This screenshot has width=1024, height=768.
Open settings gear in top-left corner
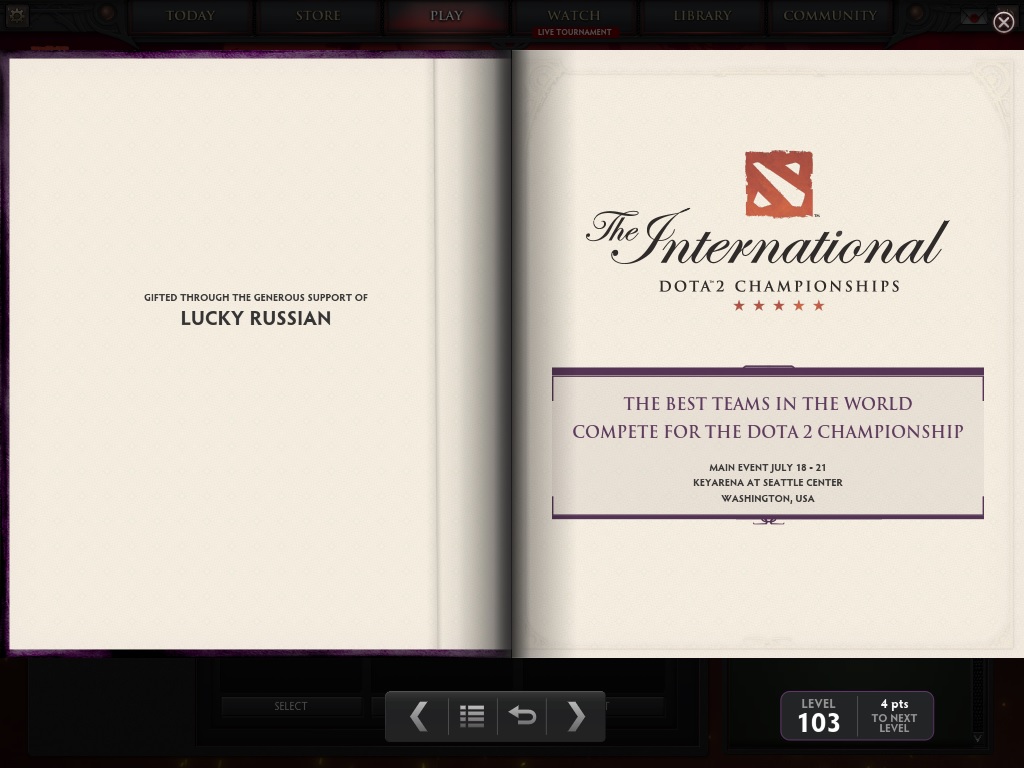[x=16, y=15]
